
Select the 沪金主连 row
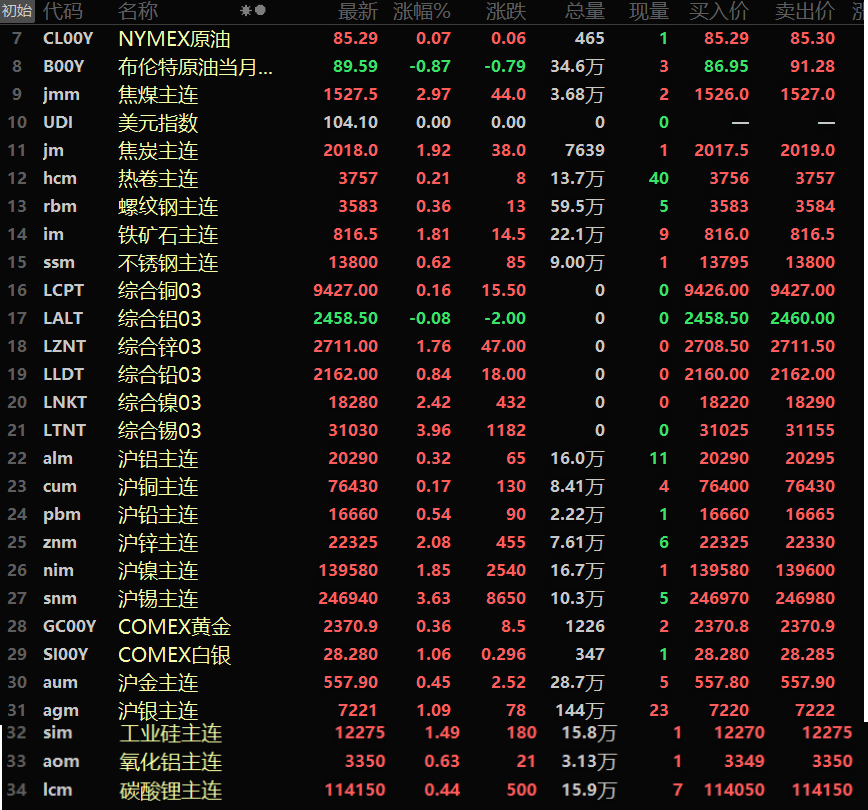434,683
